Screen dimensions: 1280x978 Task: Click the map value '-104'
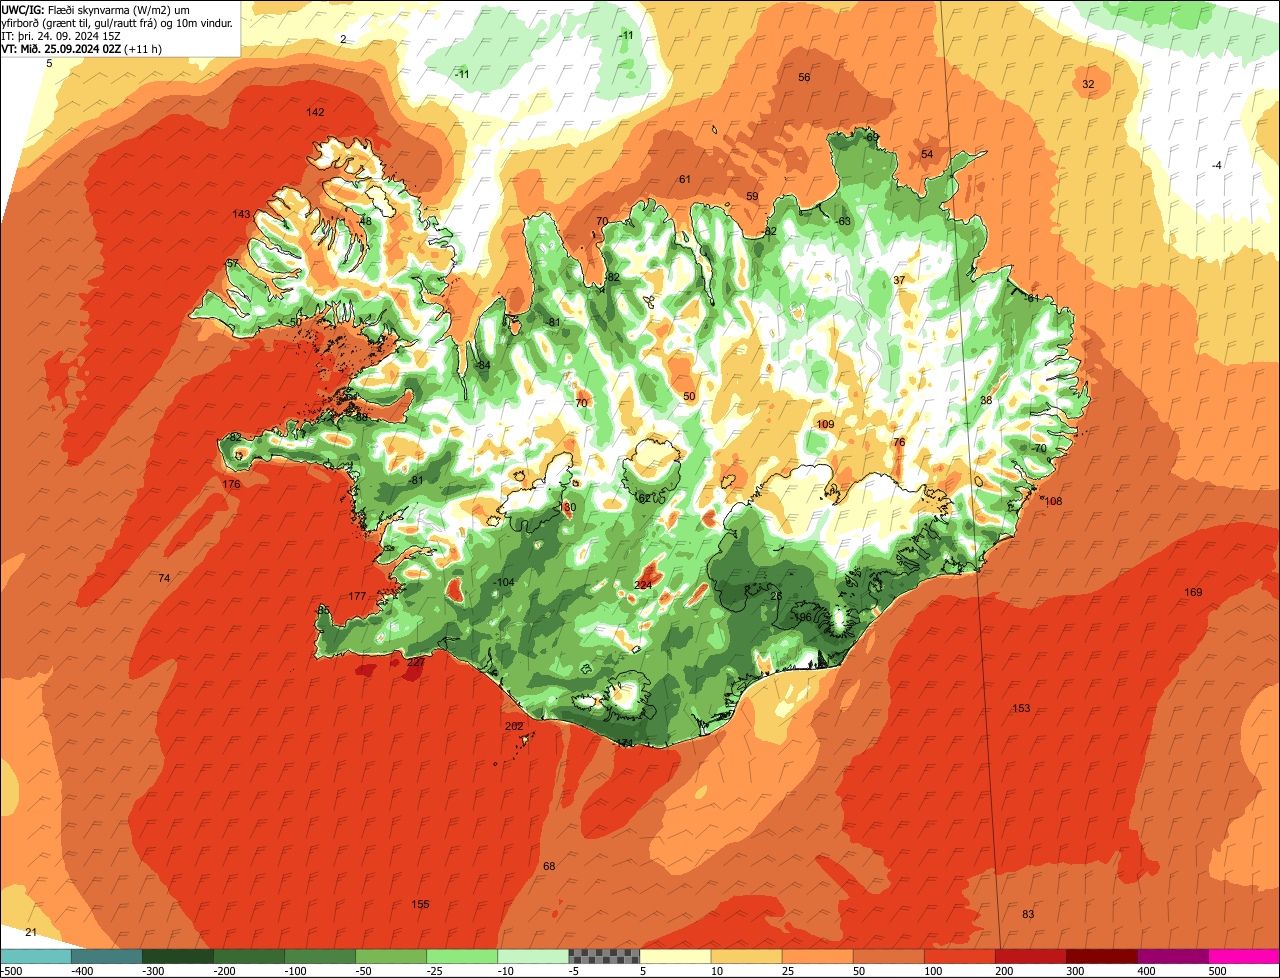[x=504, y=583]
